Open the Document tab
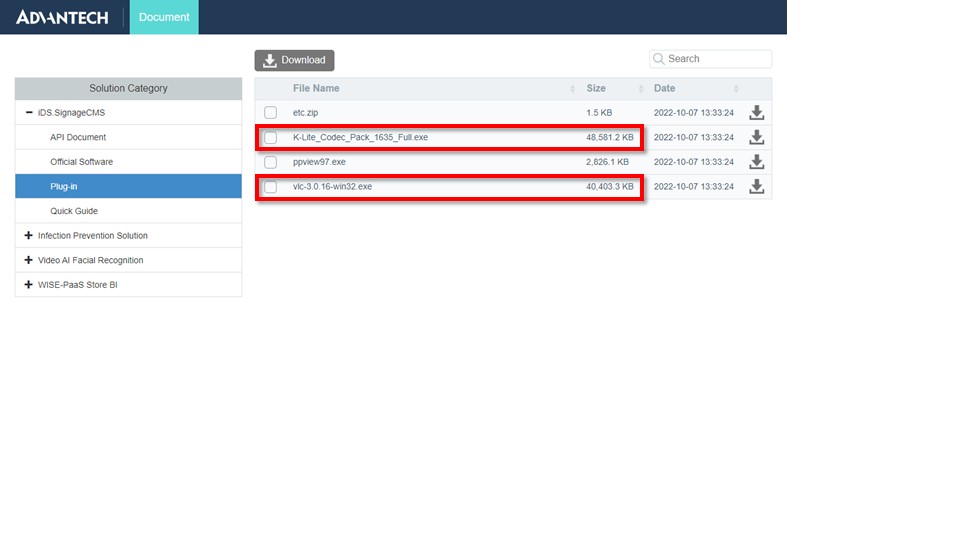960x540 pixels. pyautogui.click(x=164, y=17)
